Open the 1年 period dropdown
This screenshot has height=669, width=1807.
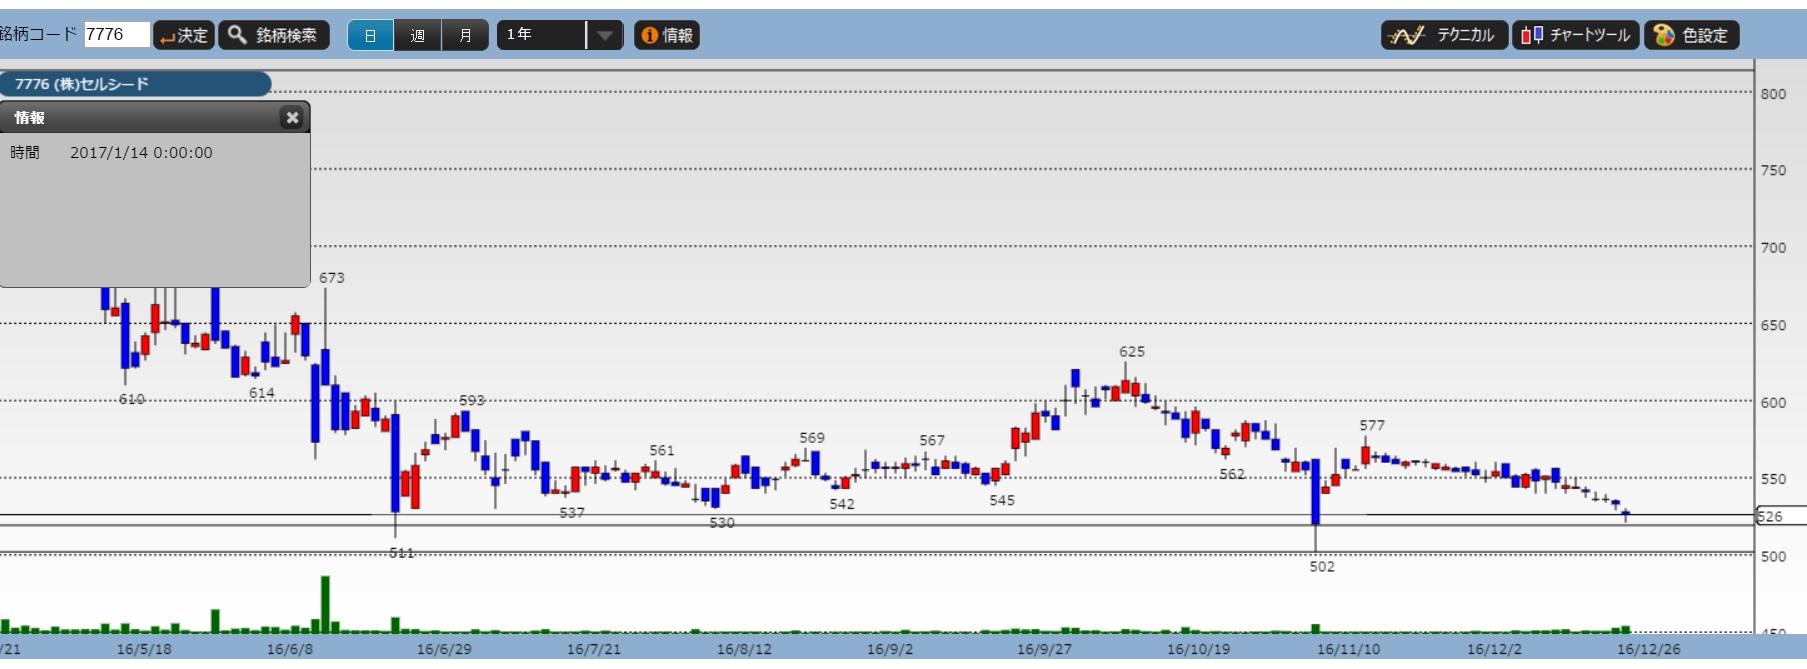[x=560, y=35]
